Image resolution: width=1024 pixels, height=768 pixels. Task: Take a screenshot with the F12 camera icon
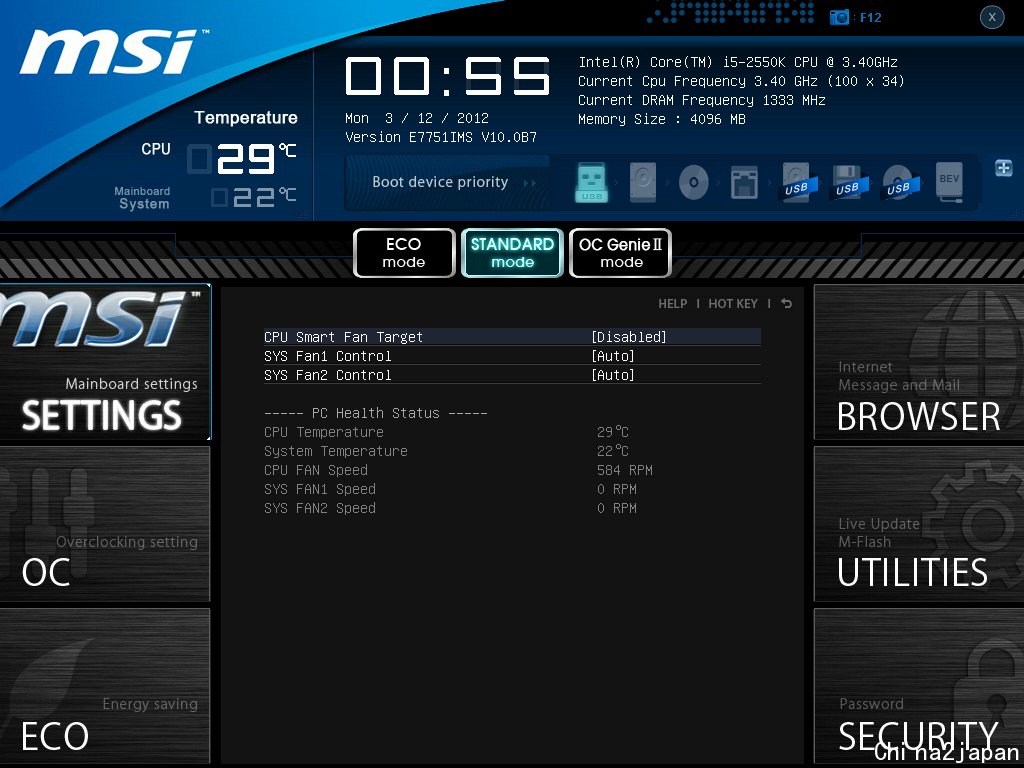pos(839,18)
